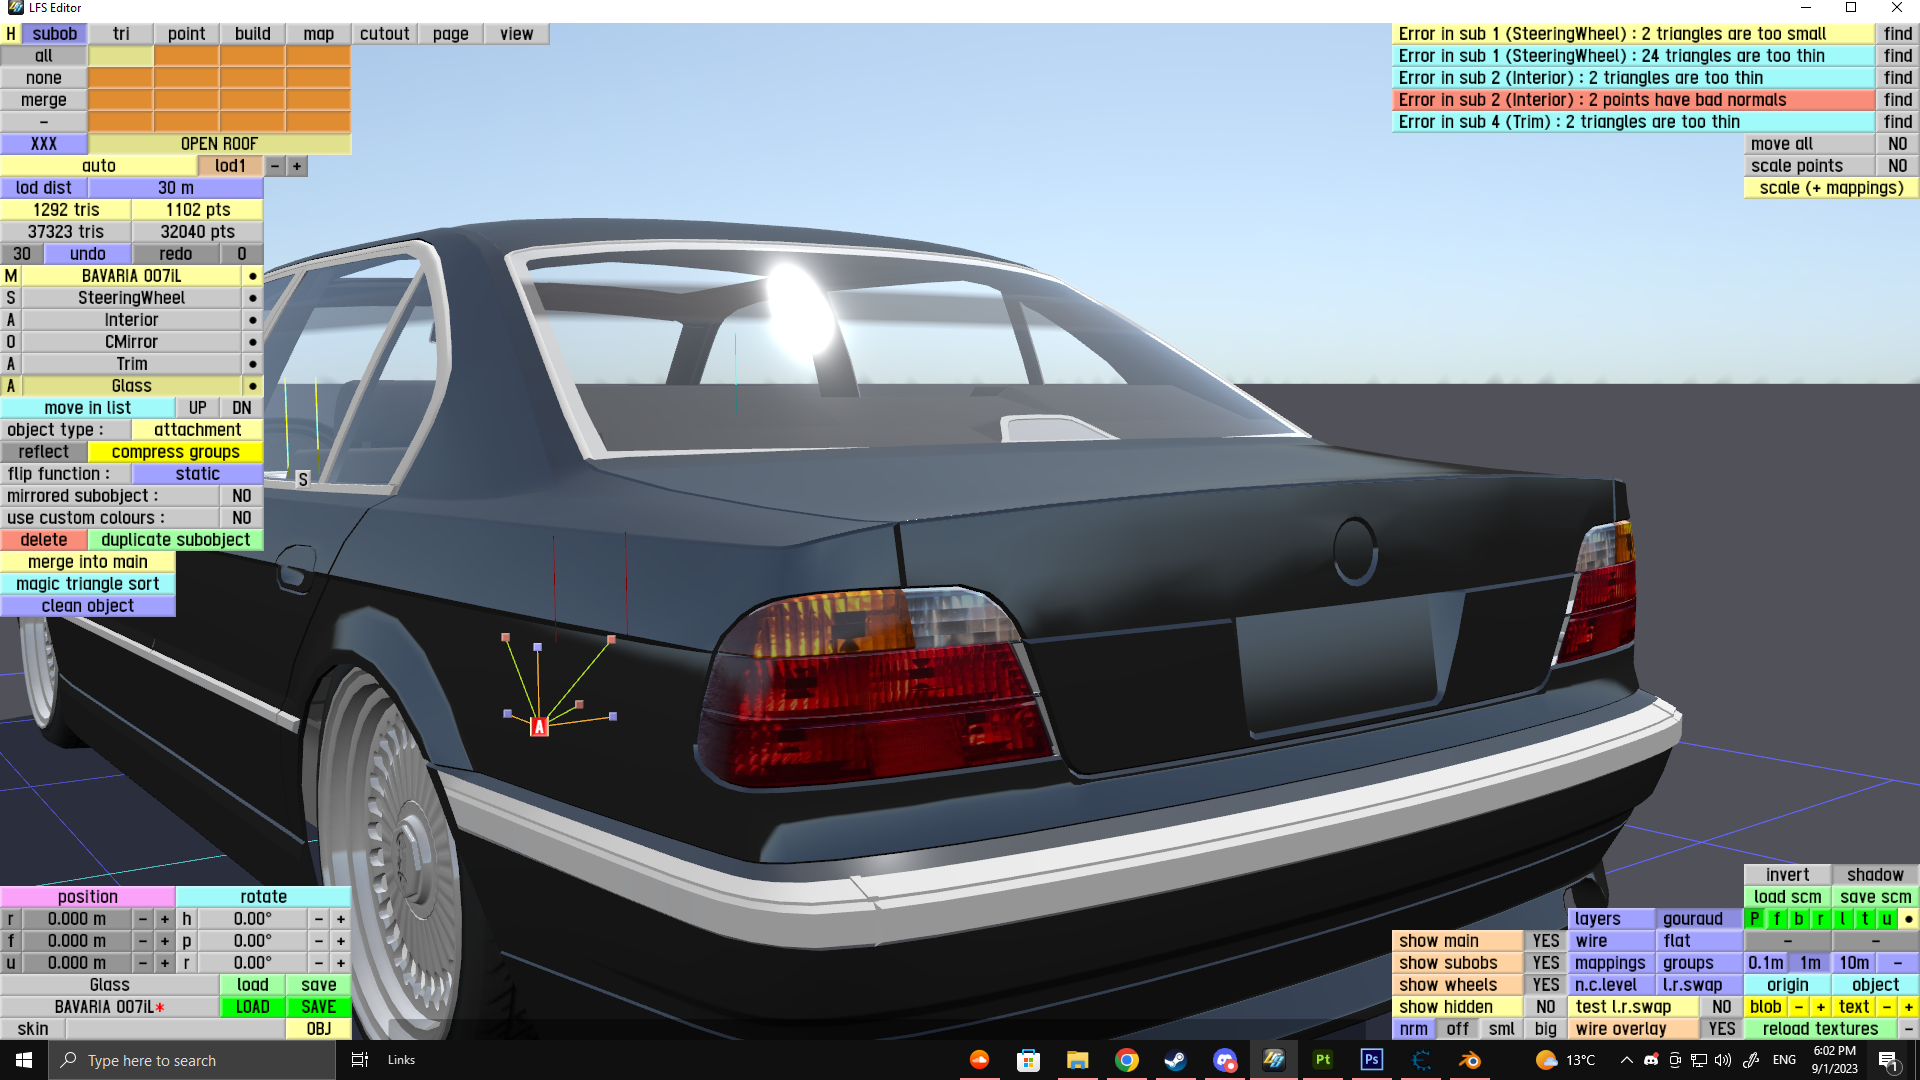Image resolution: width=1920 pixels, height=1080 pixels.
Task: Select the Interior subobject in list
Action: (x=131, y=320)
